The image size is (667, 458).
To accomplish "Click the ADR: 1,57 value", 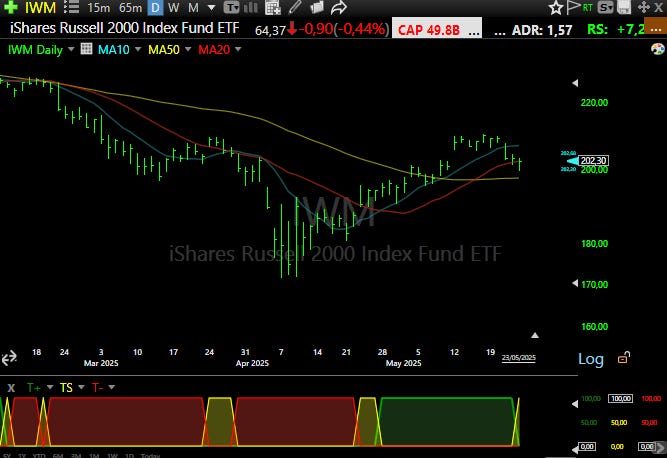I will point(542,30).
